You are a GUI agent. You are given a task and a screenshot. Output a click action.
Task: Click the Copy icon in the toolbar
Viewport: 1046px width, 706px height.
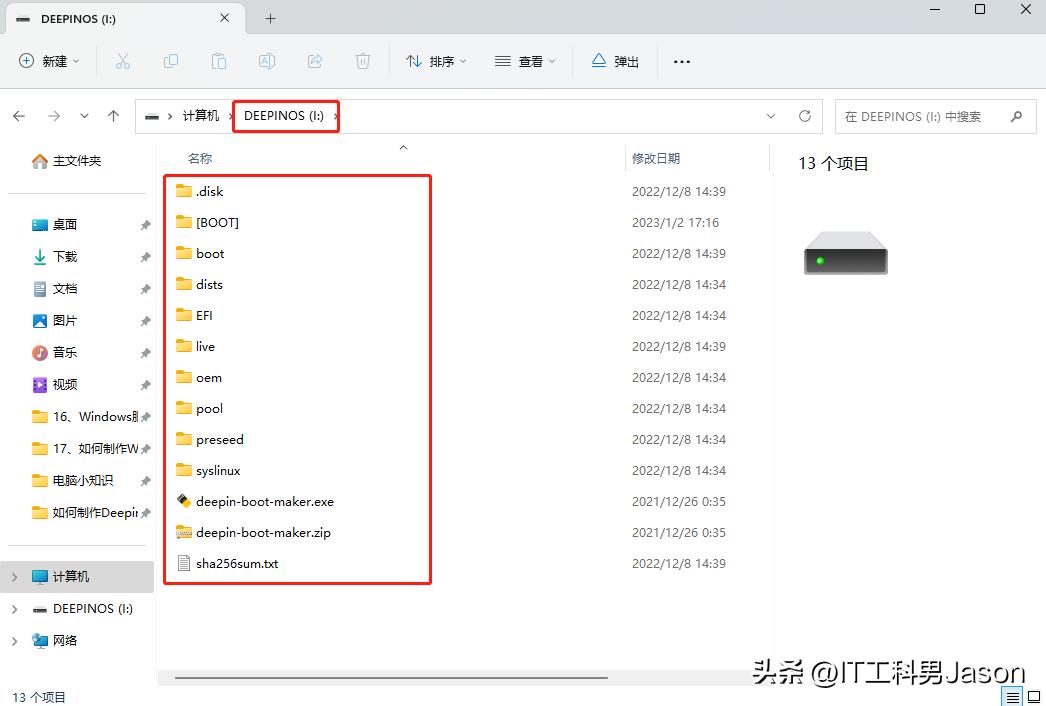pos(171,61)
